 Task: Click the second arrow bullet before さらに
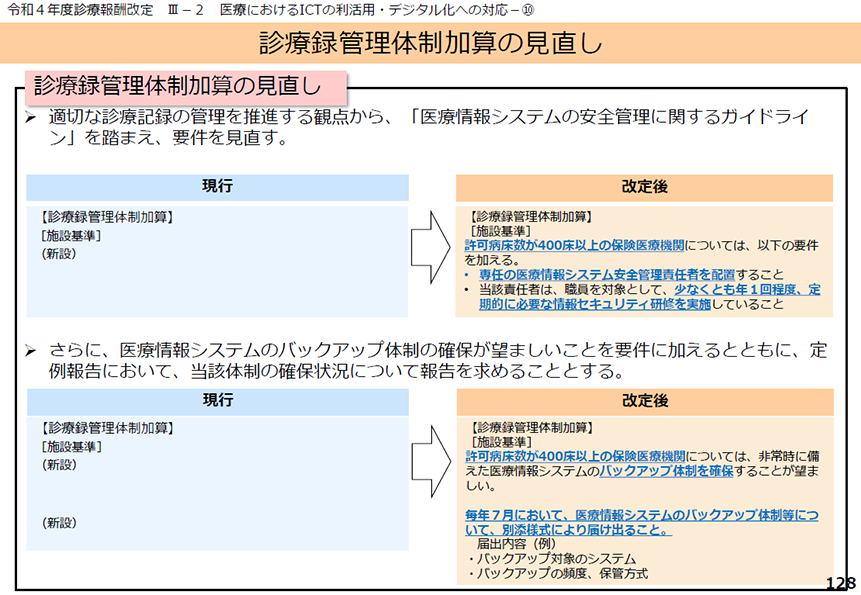tap(31, 351)
